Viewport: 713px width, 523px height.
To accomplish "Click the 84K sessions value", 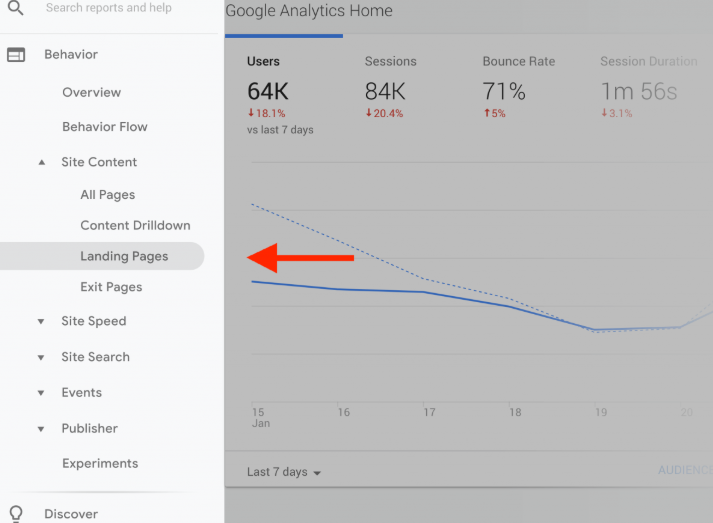I will click(385, 91).
